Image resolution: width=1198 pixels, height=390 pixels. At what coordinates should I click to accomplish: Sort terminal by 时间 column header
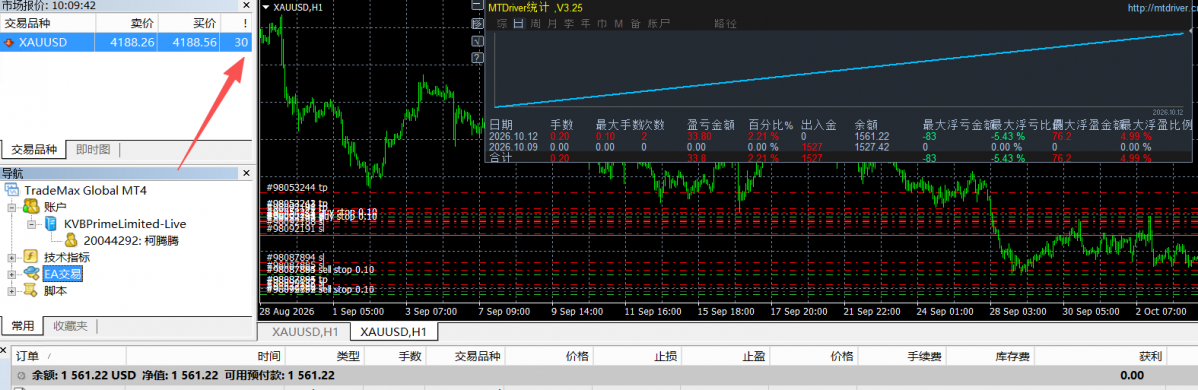(205, 356)
